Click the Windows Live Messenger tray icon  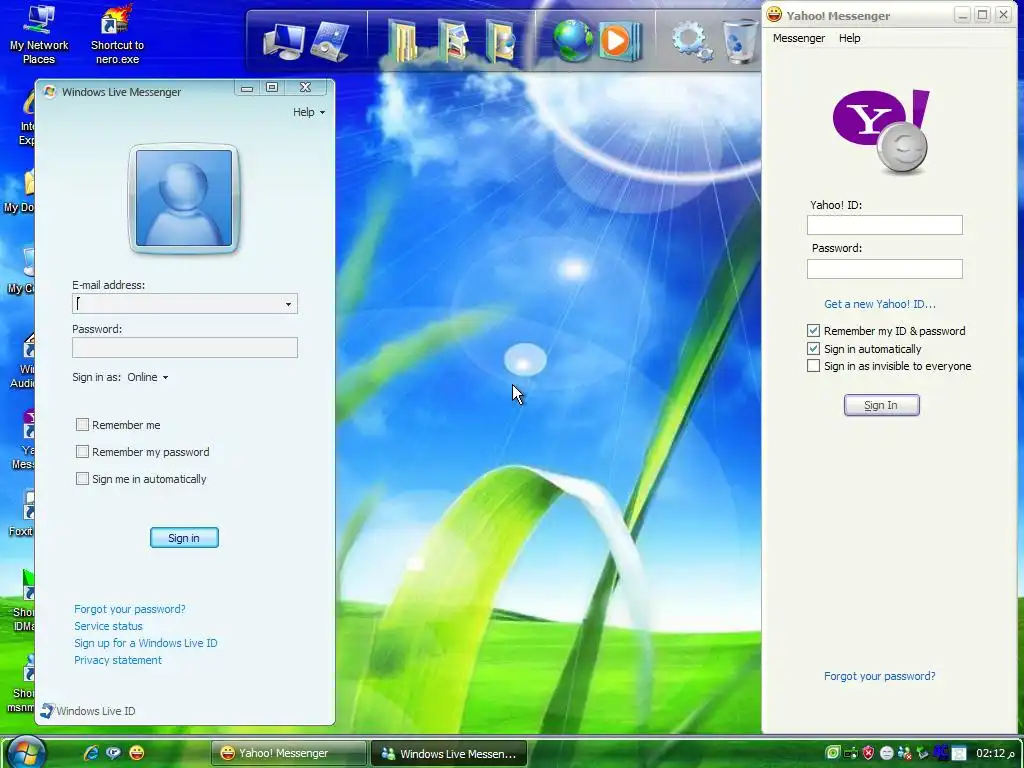coord(904,753)
